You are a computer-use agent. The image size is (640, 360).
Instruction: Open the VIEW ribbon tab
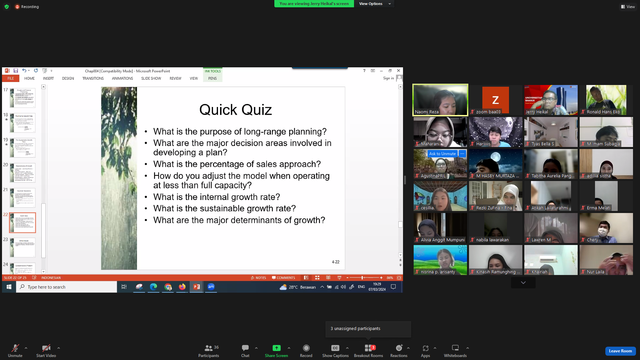193,78
